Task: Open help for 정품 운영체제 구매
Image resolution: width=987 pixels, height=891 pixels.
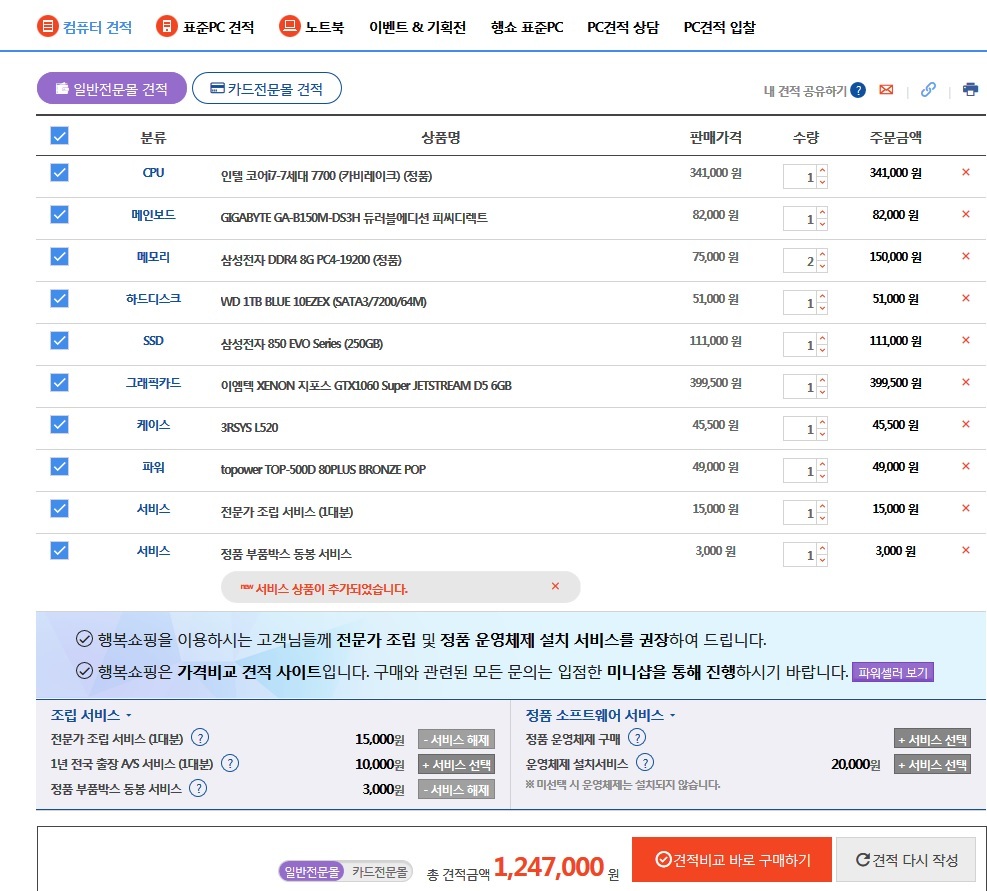Action: tap(637, 737)
